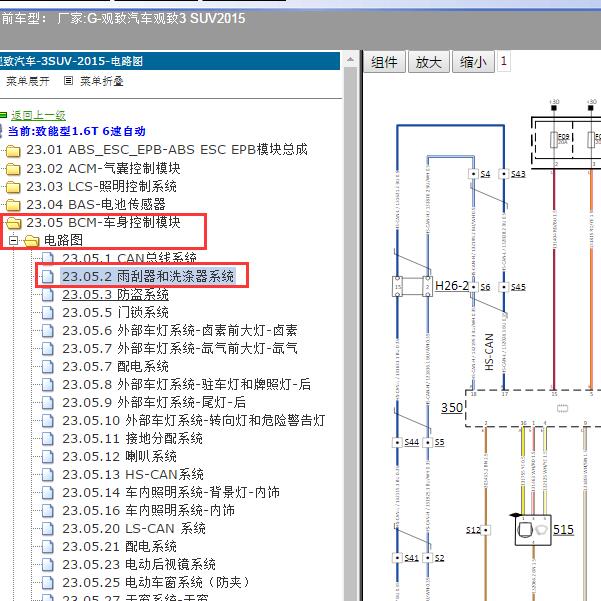
Task: Click component label 515 in diagram
Action: [x=563, y=530]
